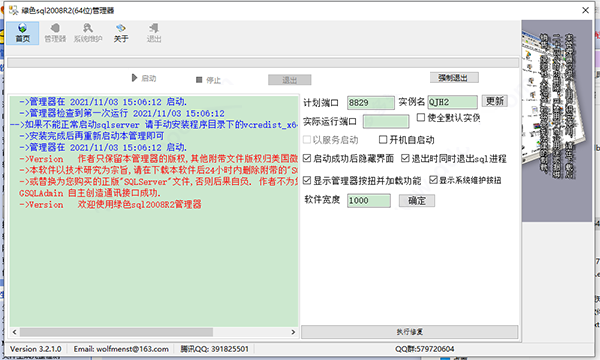Click the 更新 update button
This screenshot has width=600, height=360.
(494, 101)
